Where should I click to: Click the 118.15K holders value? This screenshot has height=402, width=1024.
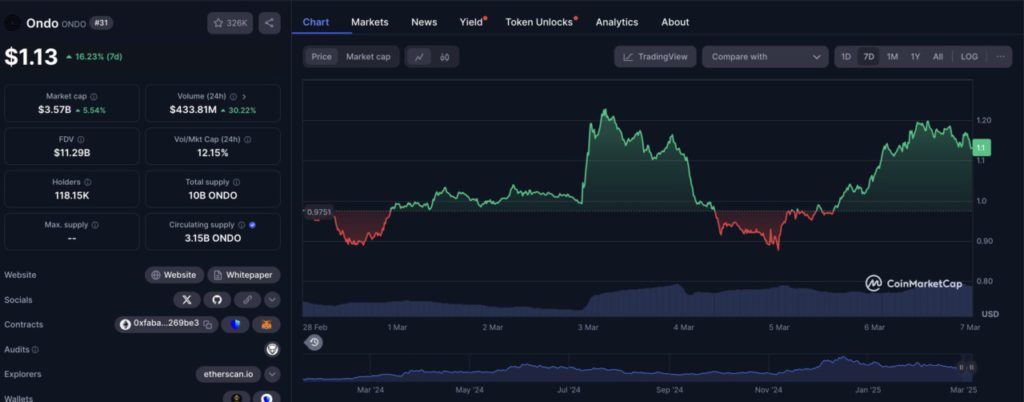(x=72, y=195)
